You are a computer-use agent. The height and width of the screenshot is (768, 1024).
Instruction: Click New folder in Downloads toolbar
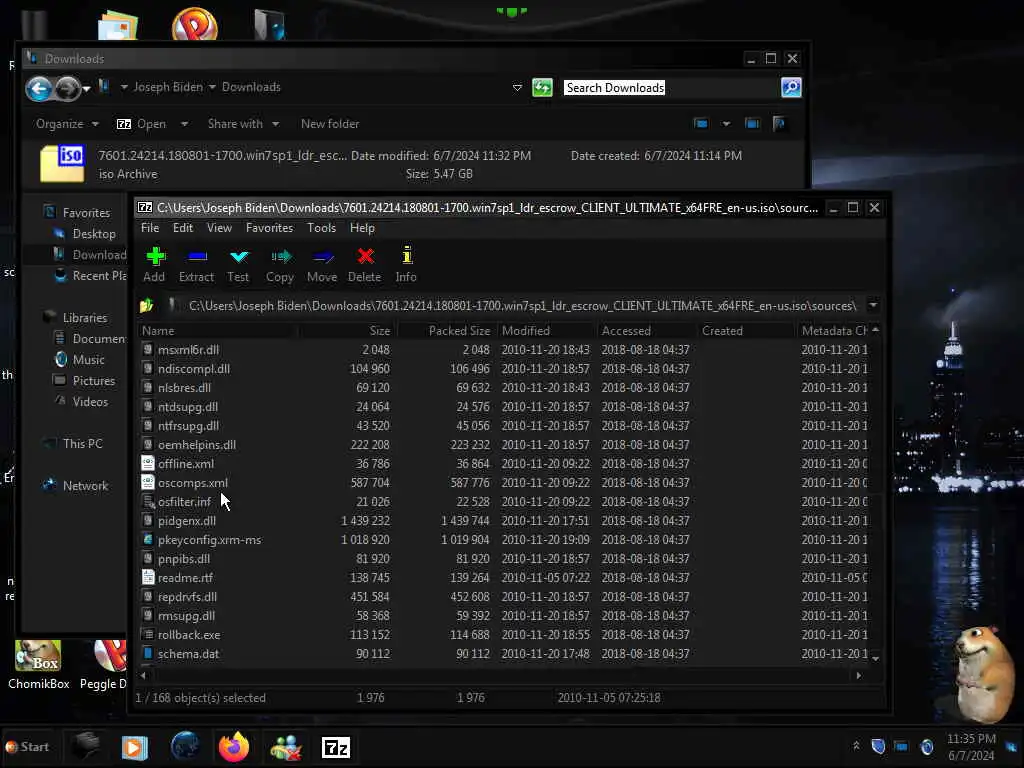point(330,124)
